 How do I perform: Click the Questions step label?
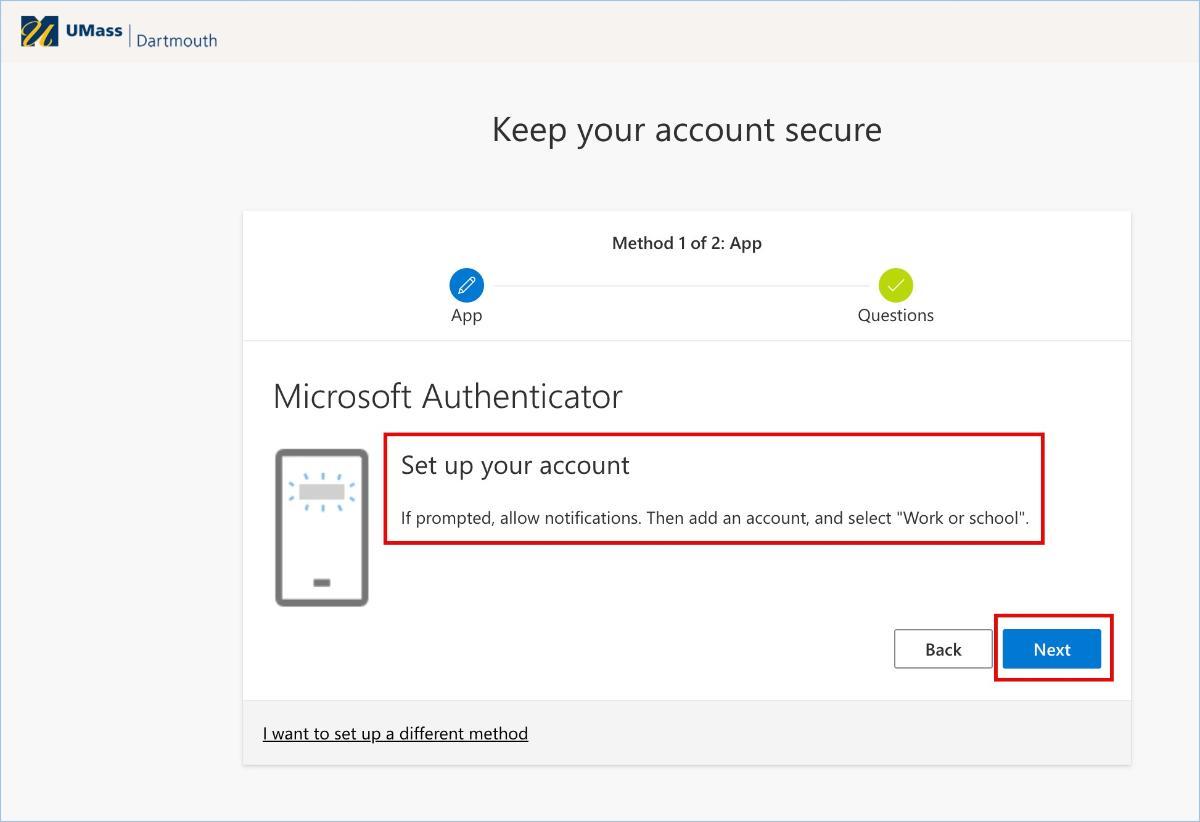click(x=895, y=315)
